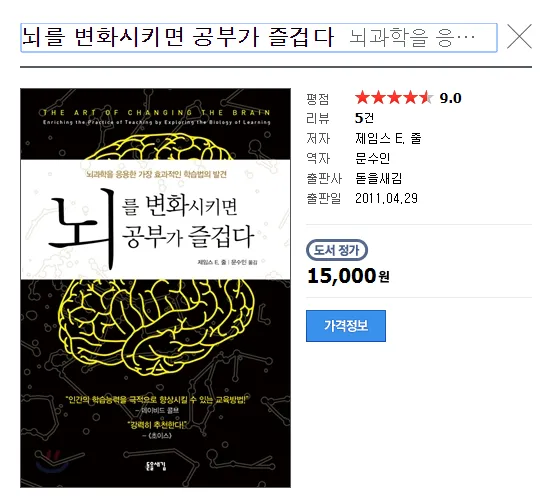Open the 5건 review count link
Image resolution: width=546 pixels, height=503 pixels.
[364, 118]
